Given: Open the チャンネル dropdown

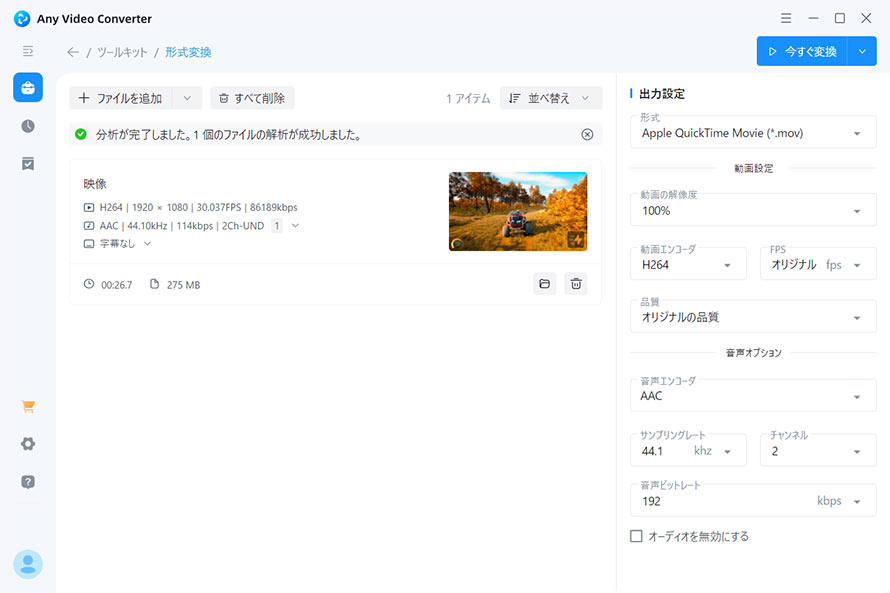Looking at the screenshot, I should (x=818, y=451).
